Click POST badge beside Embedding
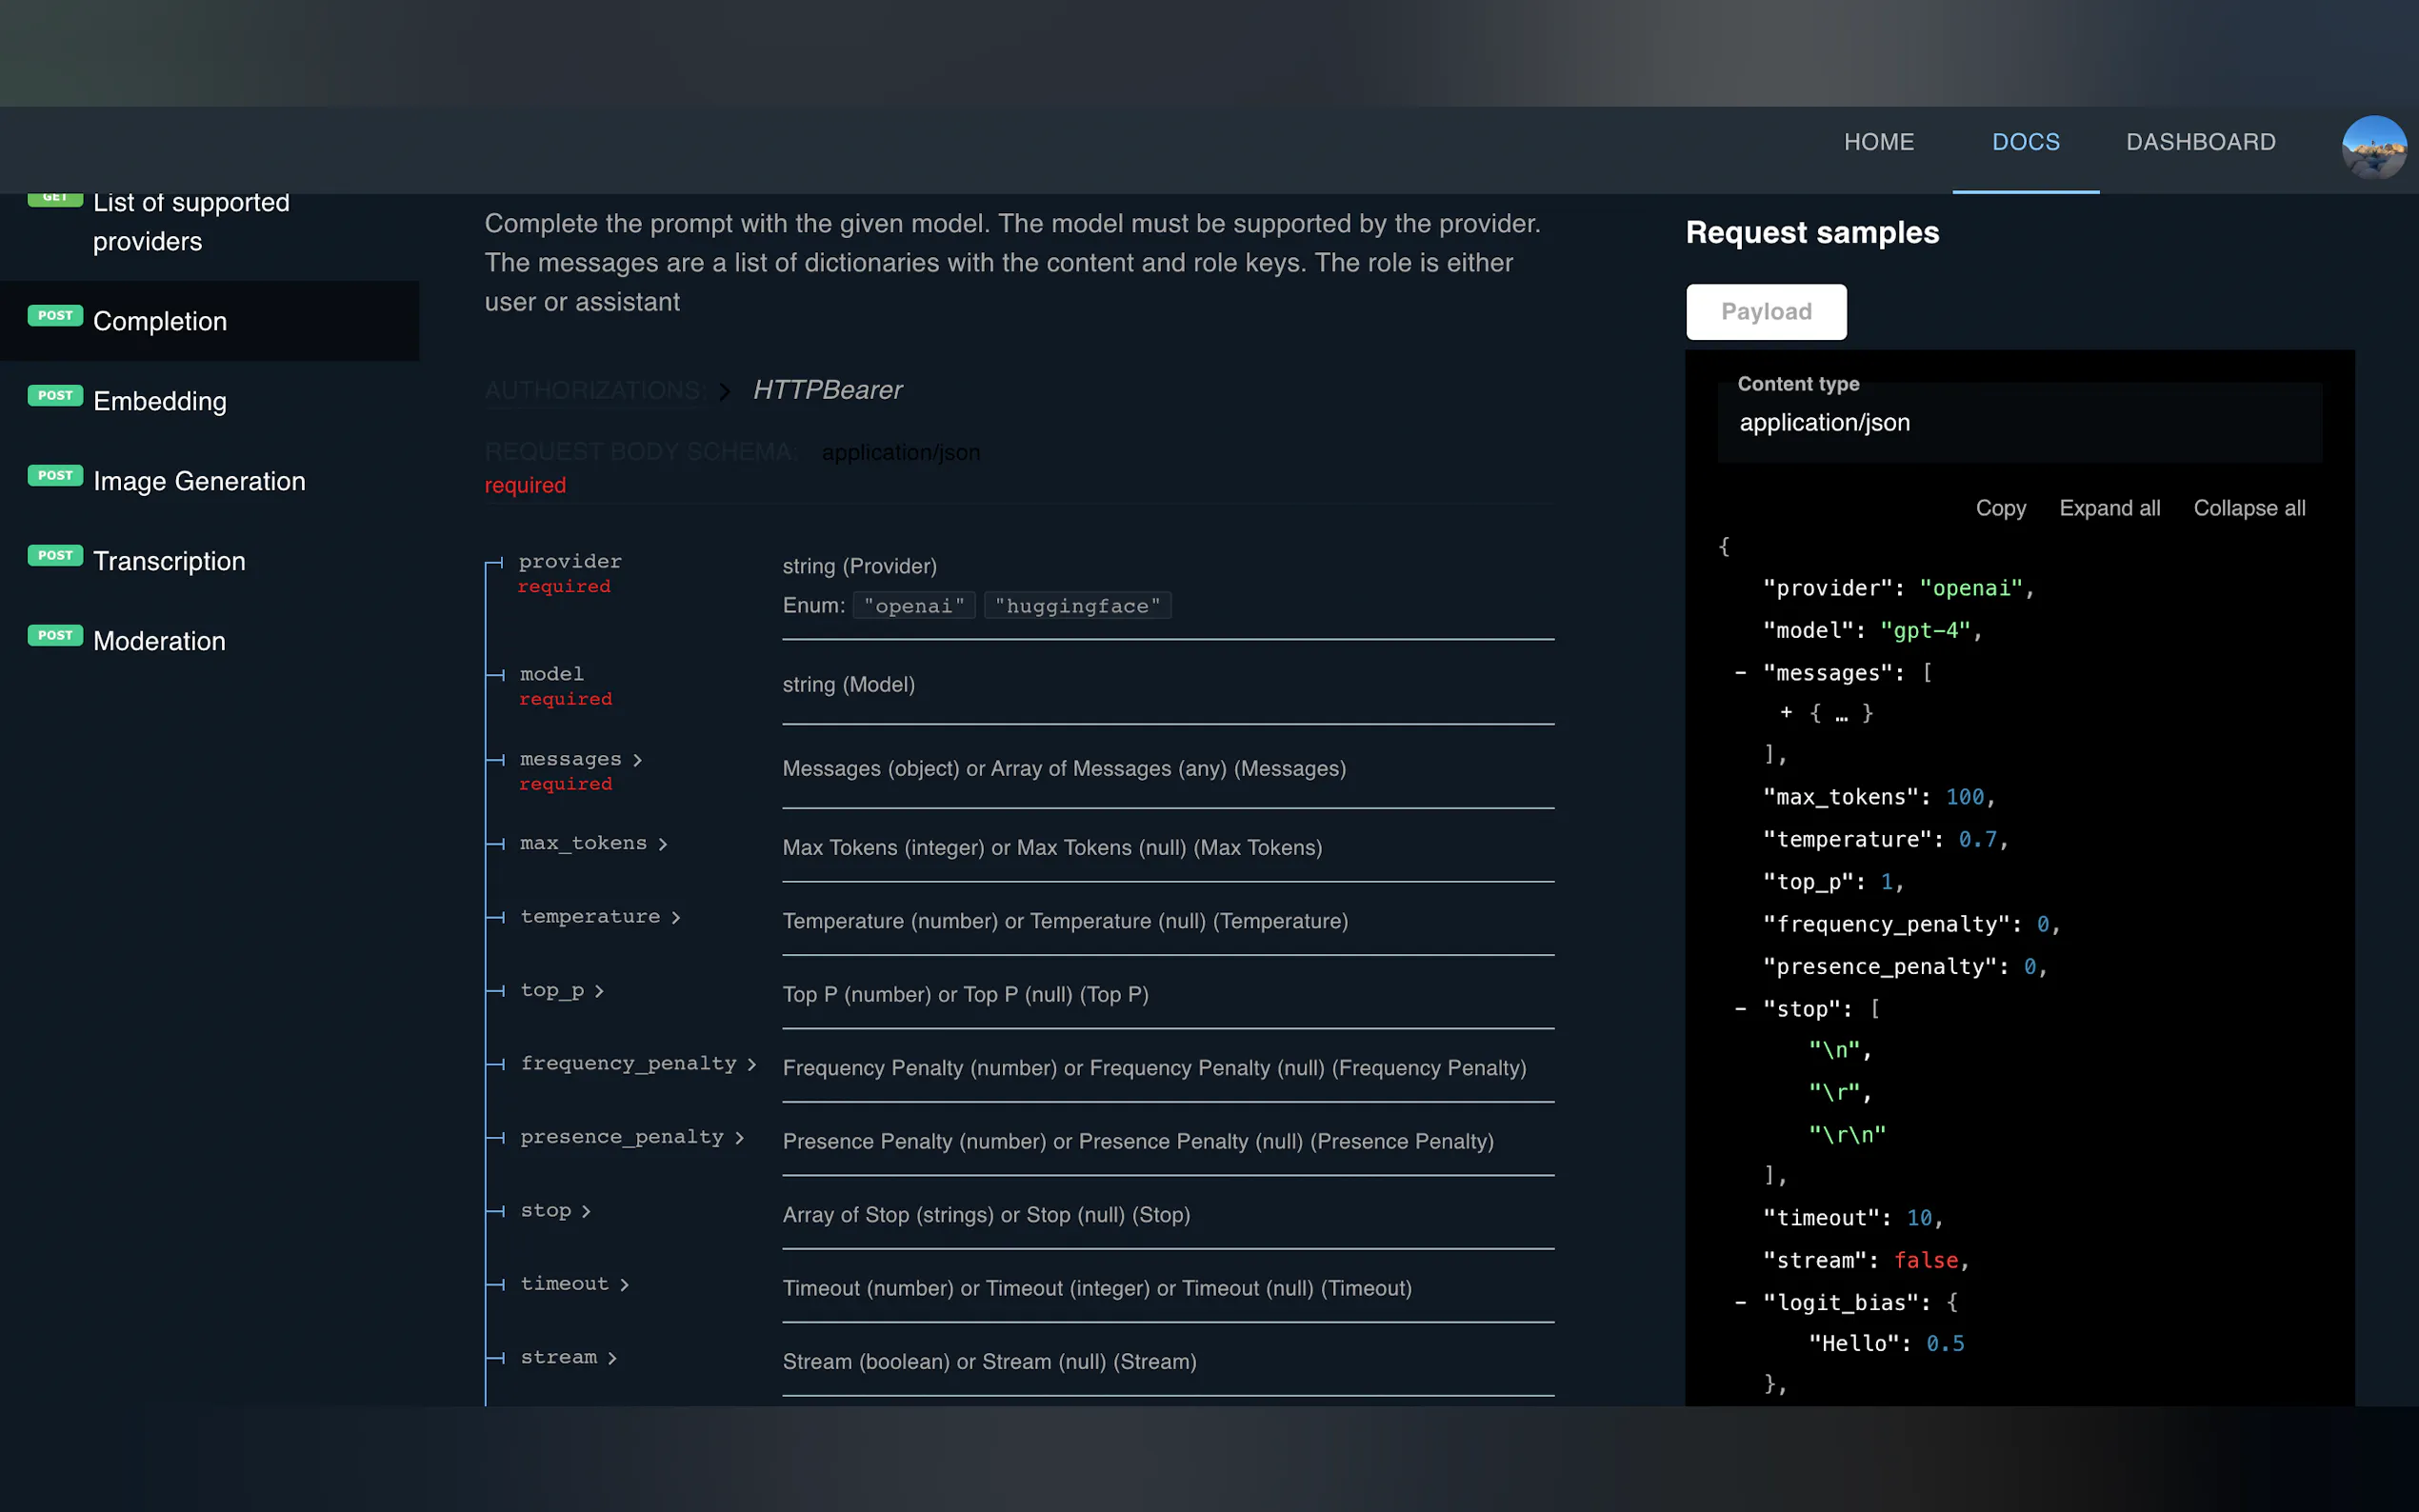The image size is (2419, 1512). (x=55, y=396)
